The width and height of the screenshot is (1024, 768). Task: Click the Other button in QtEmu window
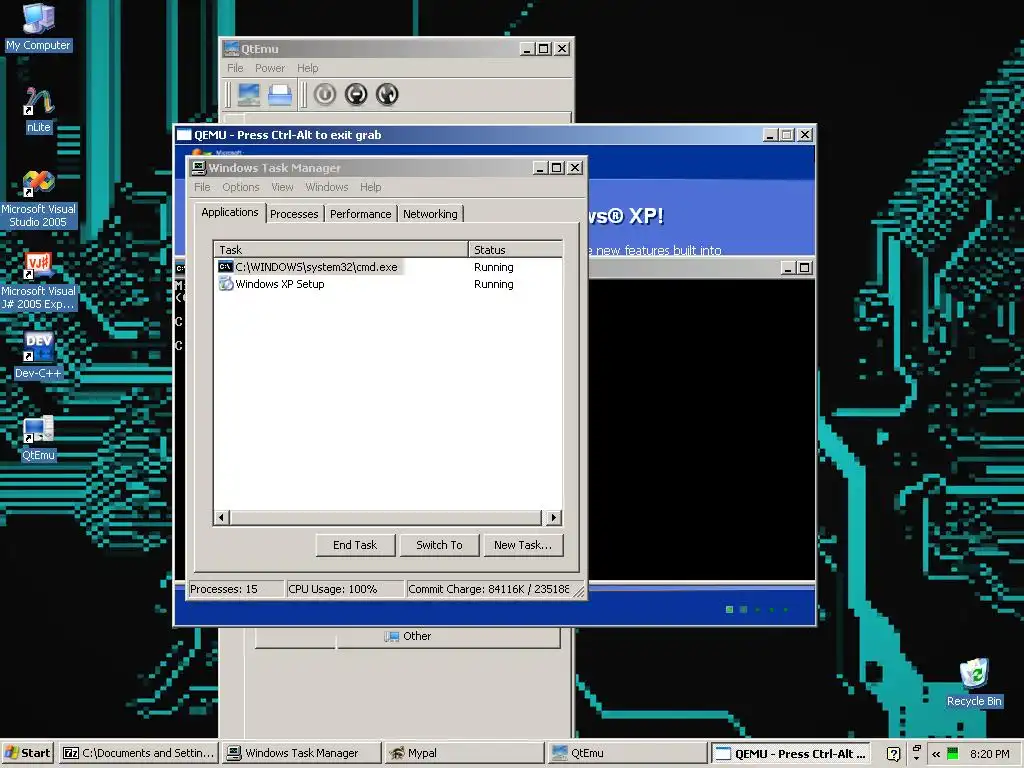click(x=408, y=637)
